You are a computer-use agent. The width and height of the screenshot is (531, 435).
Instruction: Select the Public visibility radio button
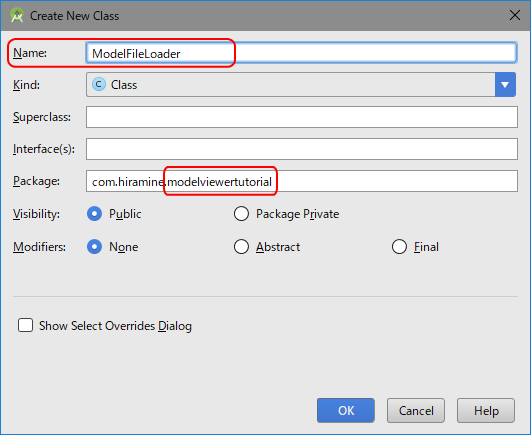click(x=94, y=214)
